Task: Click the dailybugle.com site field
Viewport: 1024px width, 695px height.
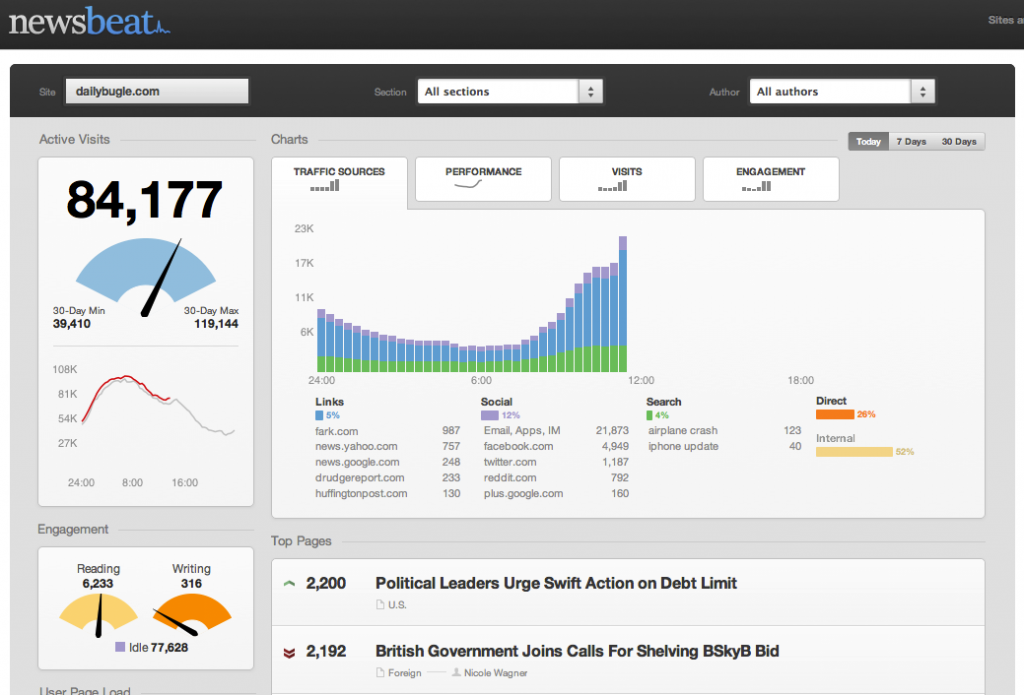Action: tap(156, 91)
